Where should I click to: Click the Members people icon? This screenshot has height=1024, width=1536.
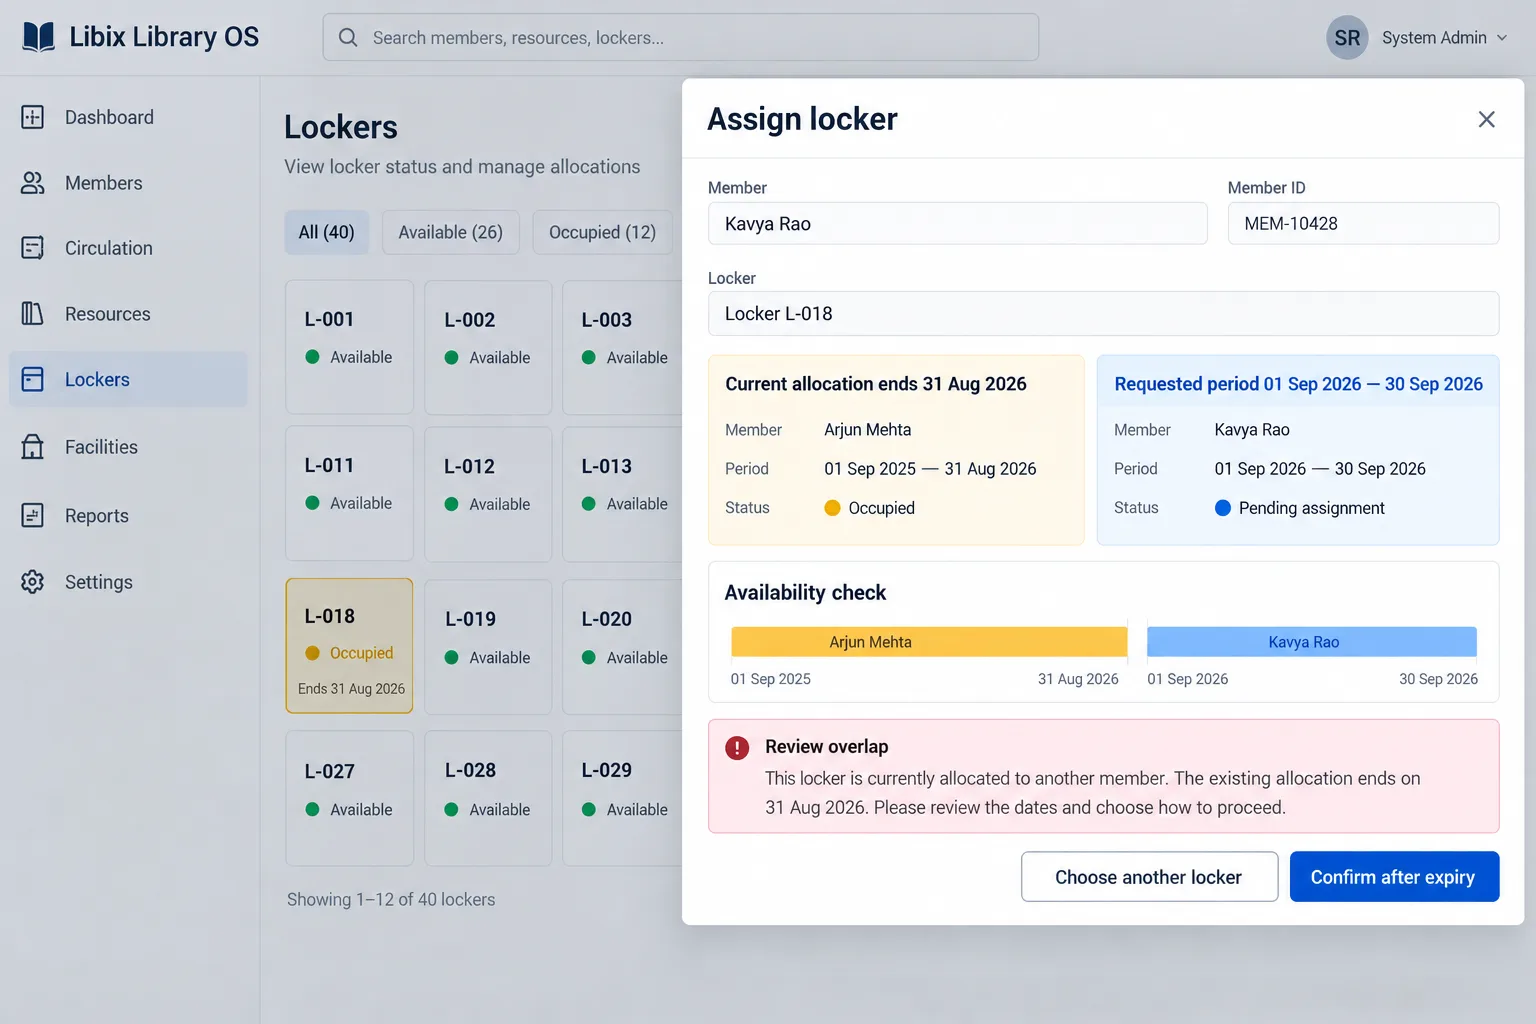click(33, 183)
